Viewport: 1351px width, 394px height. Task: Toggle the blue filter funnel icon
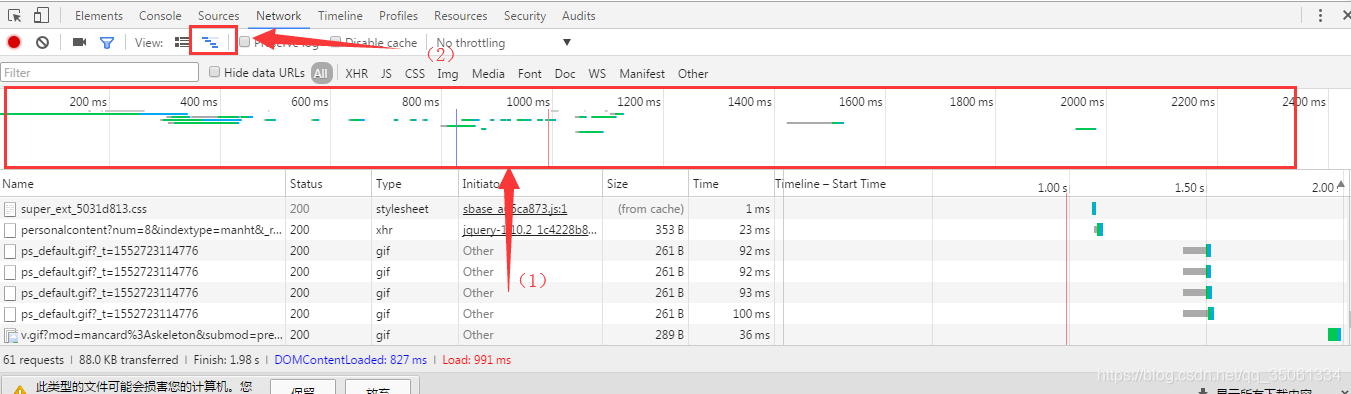(x=107, y=43)
